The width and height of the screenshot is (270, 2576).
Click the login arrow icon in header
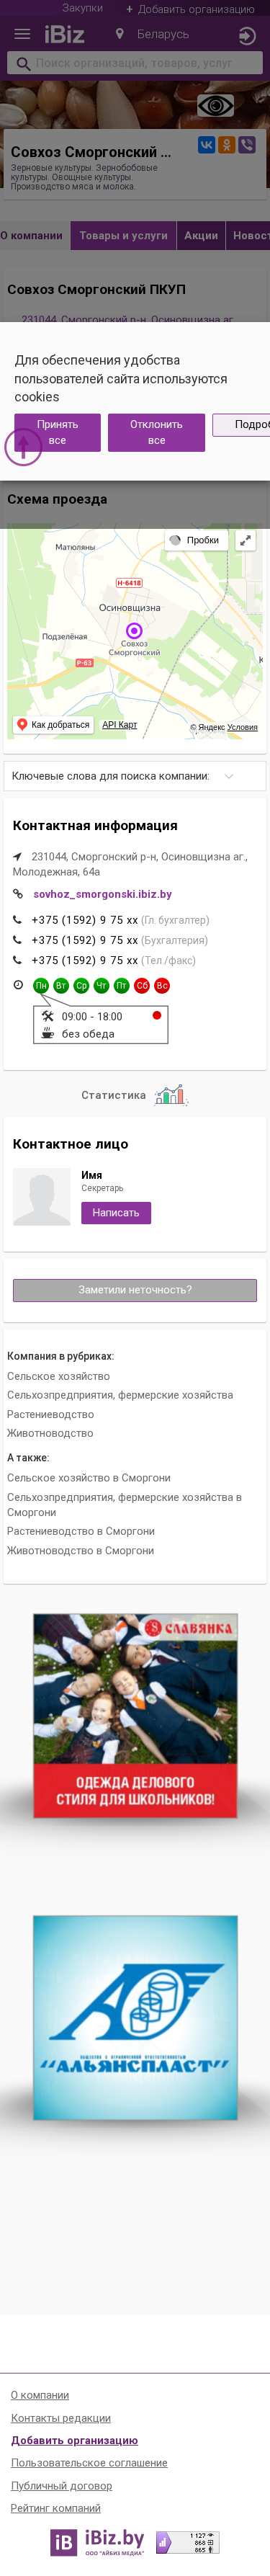coord(247,35)
